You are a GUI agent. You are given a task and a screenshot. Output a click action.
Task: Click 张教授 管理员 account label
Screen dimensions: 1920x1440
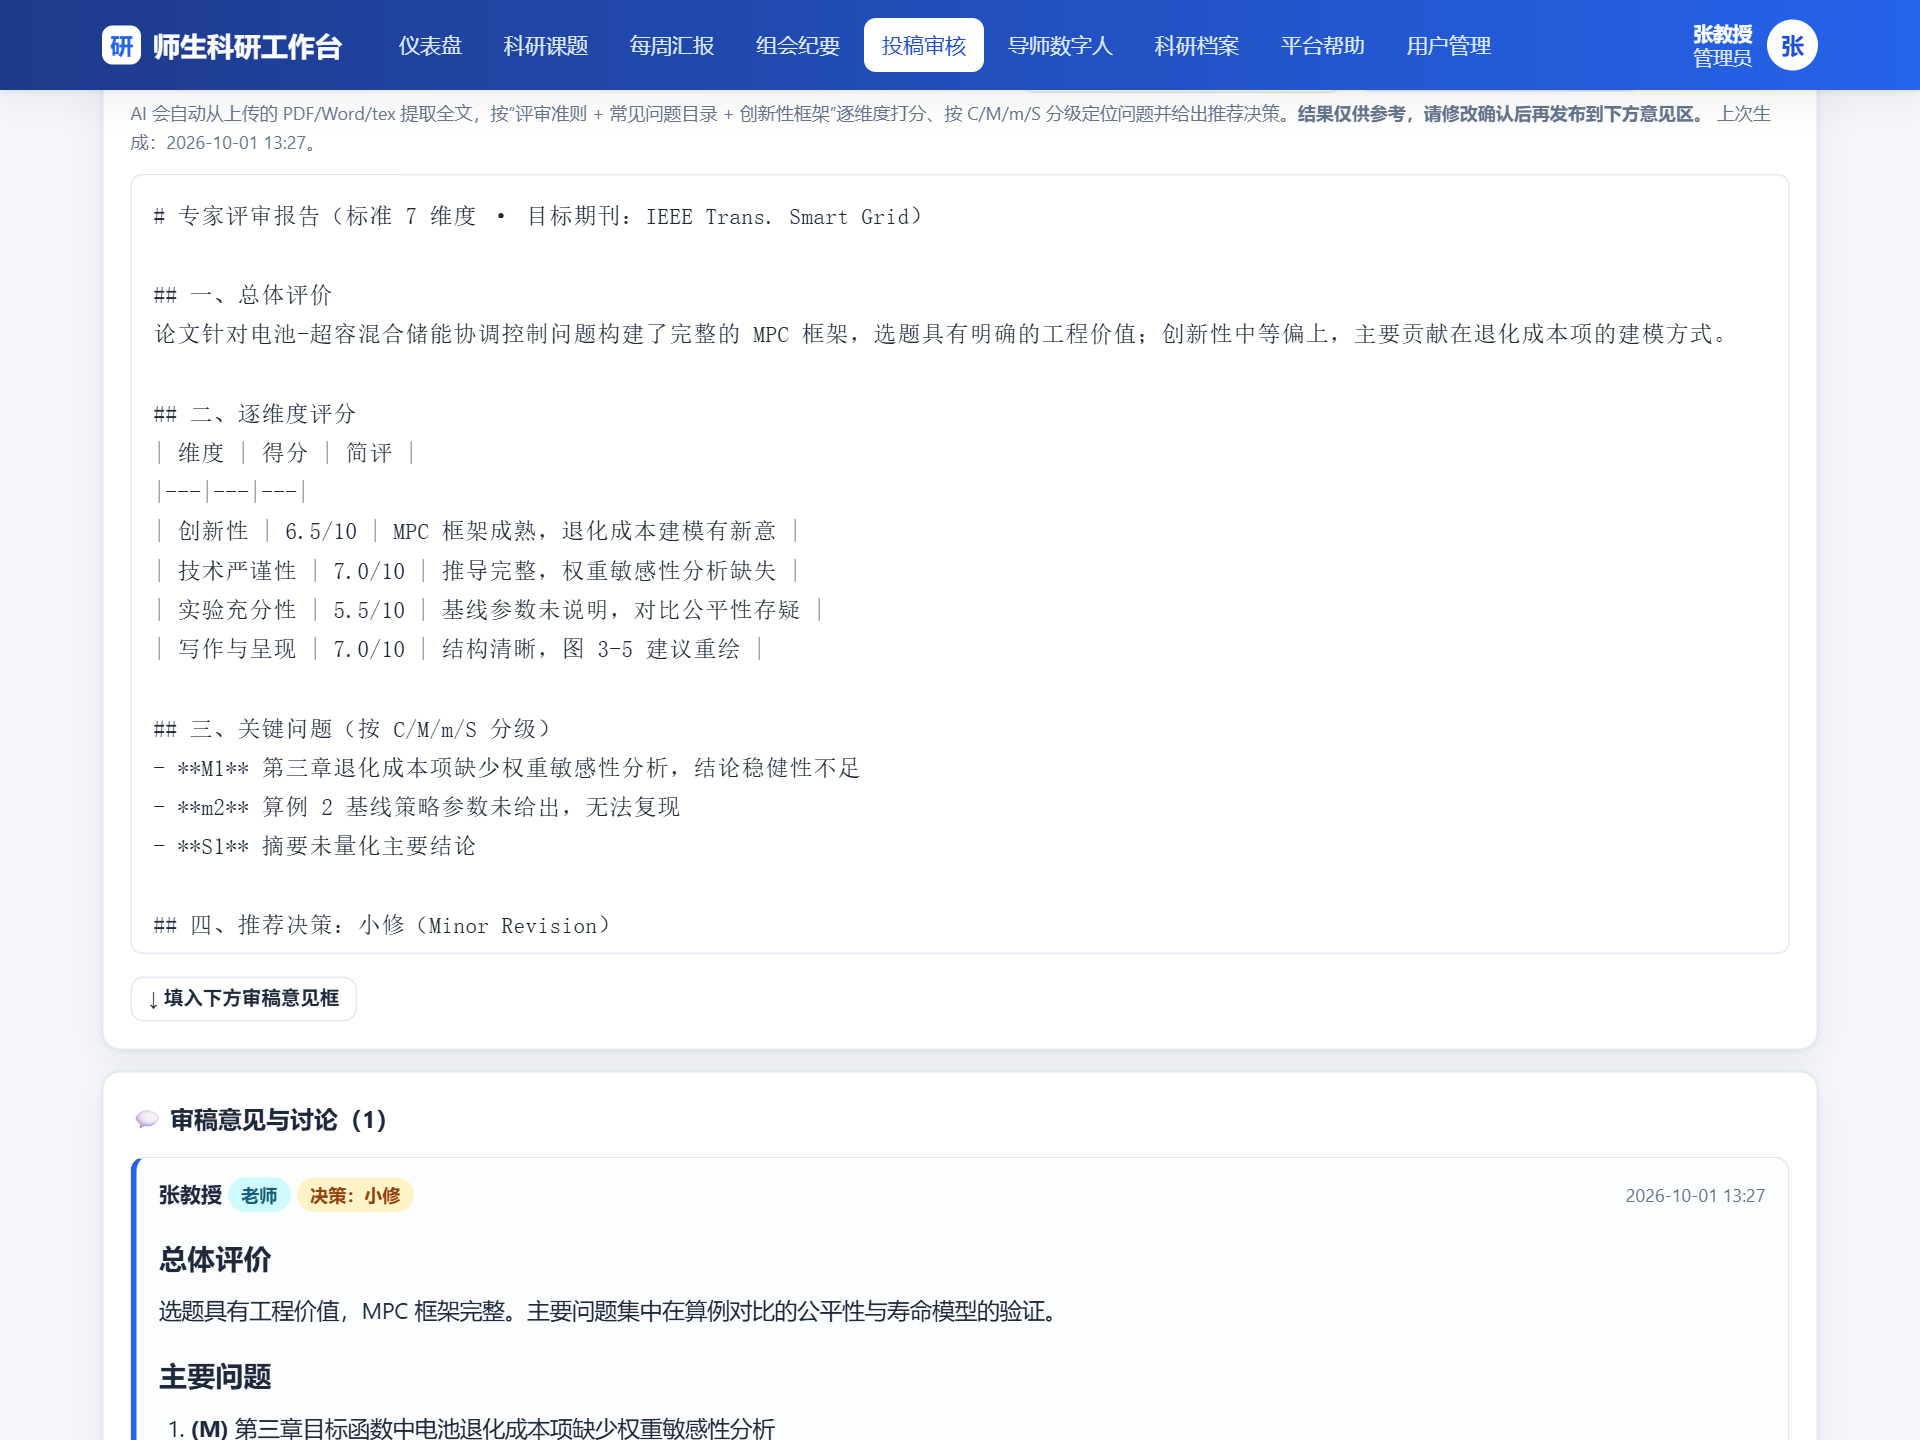click(x=1722, y=46)
